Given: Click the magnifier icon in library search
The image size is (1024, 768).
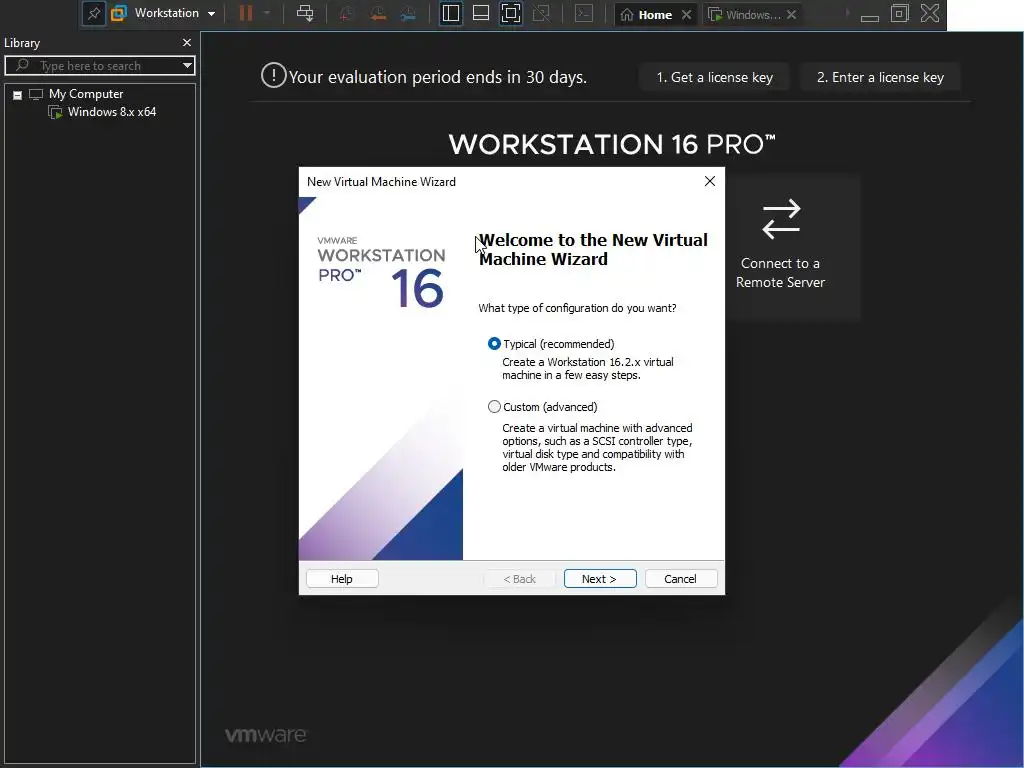Looking at the screenshot, I should 22,65.
